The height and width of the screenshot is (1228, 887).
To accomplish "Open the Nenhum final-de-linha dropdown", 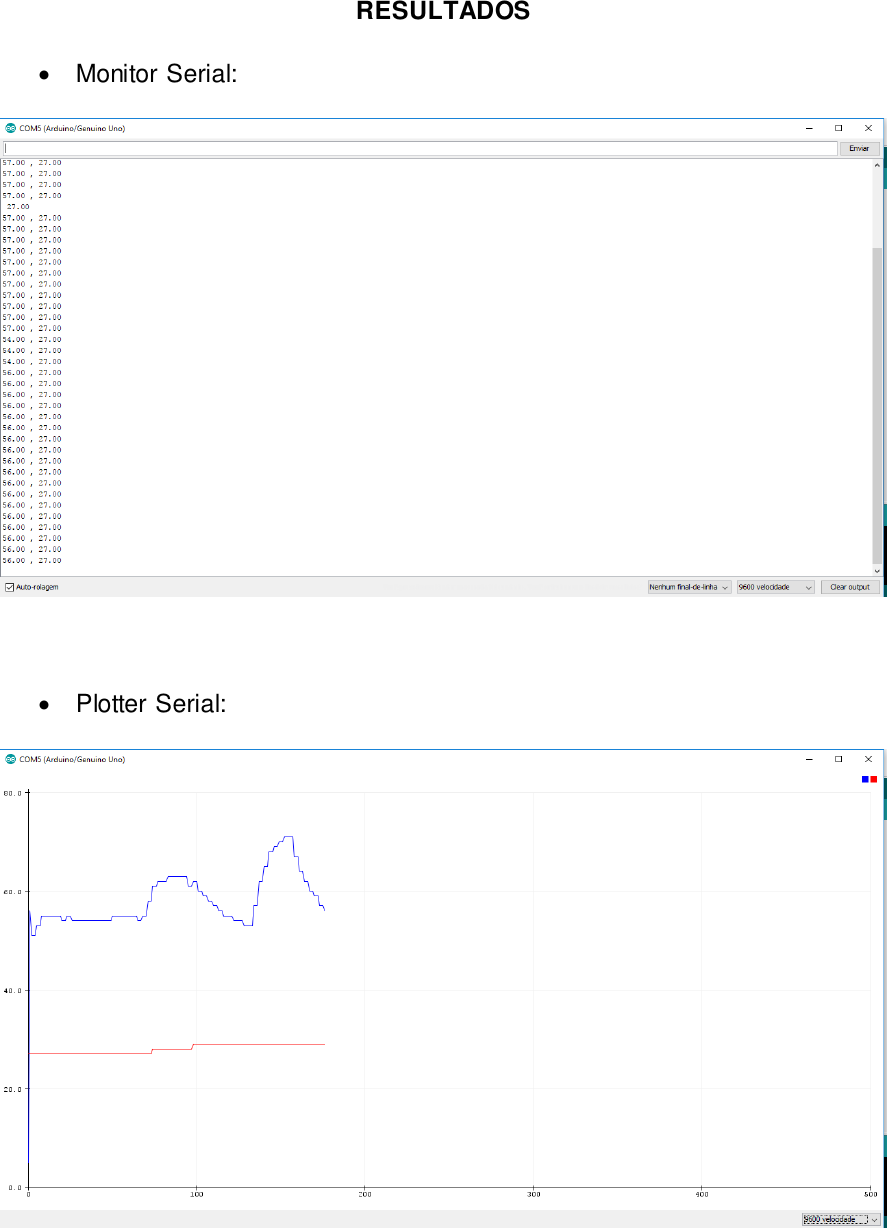I will pos(688,587).
